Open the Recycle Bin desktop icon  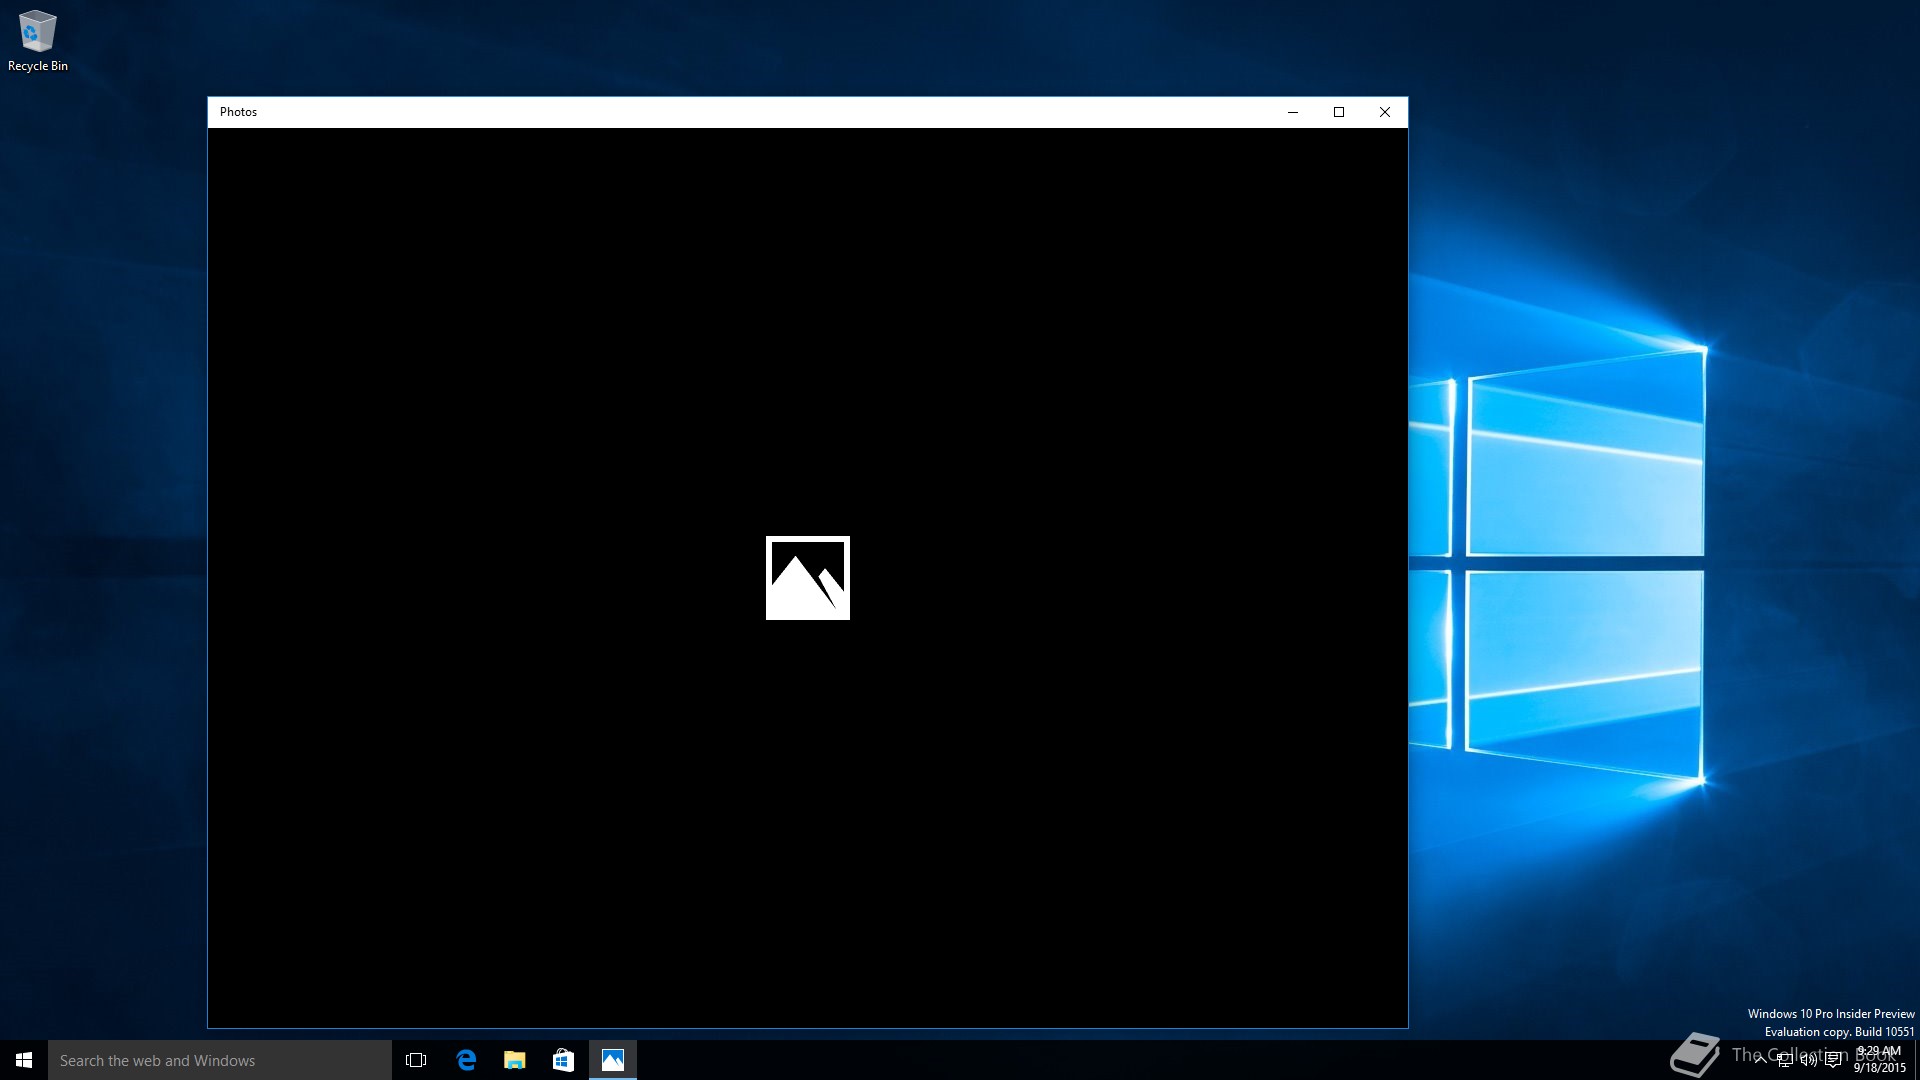tap(38, 41)
